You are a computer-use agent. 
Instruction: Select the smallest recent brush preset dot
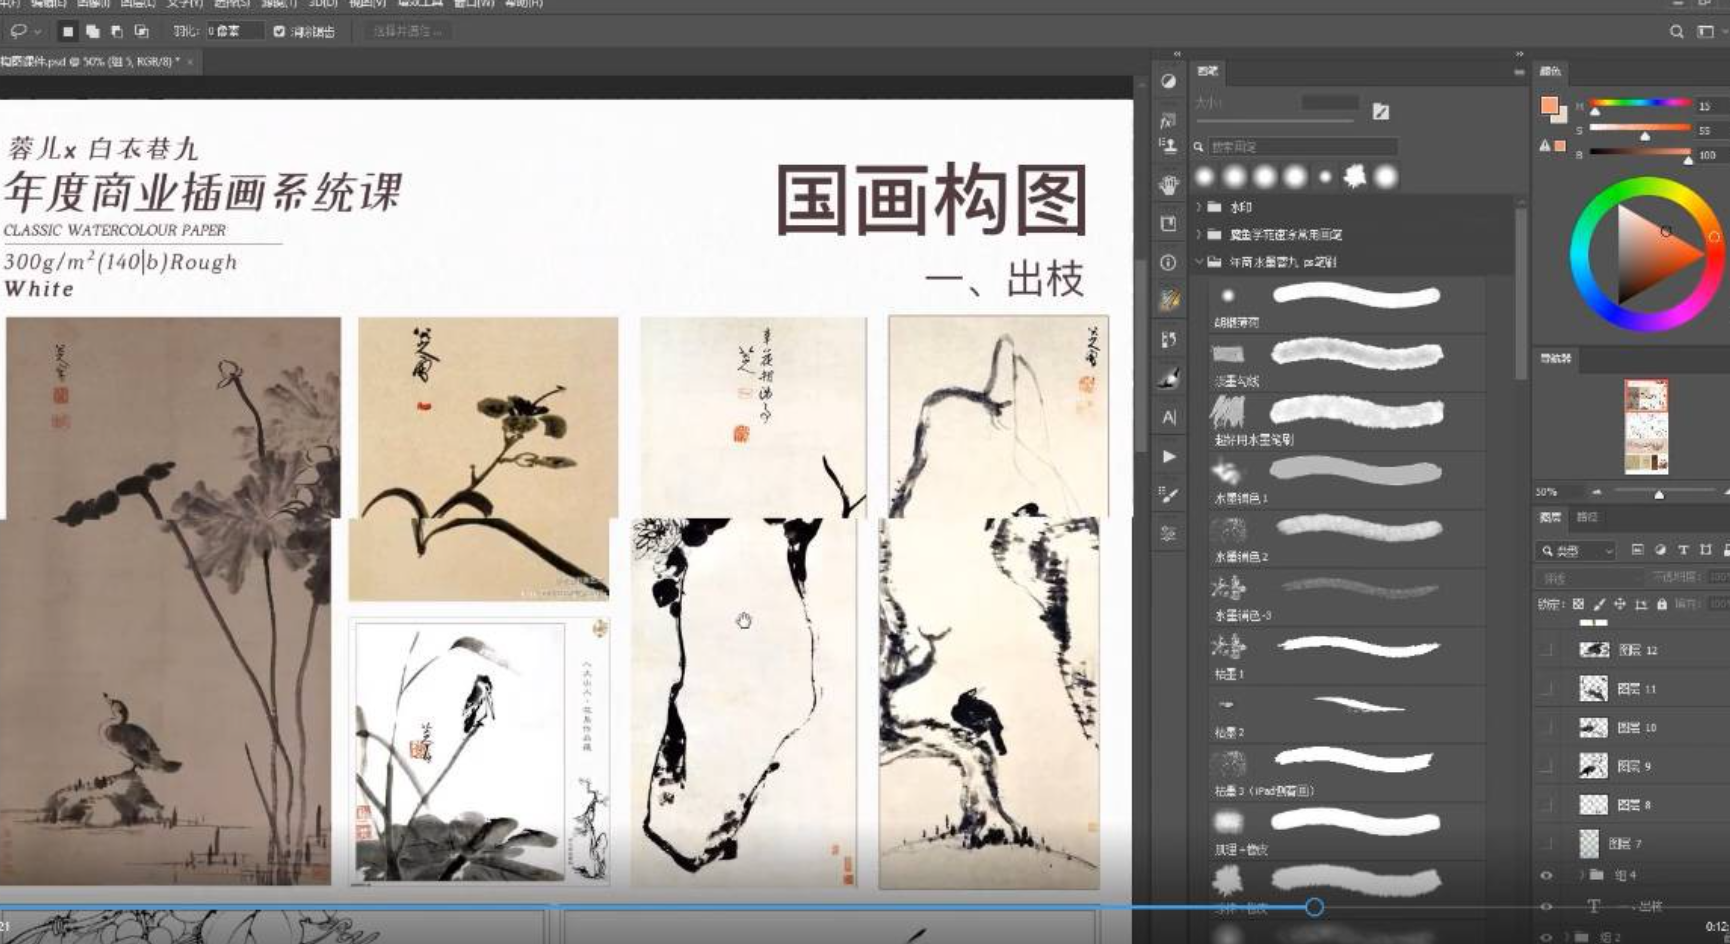click(x=1325, y=177)
